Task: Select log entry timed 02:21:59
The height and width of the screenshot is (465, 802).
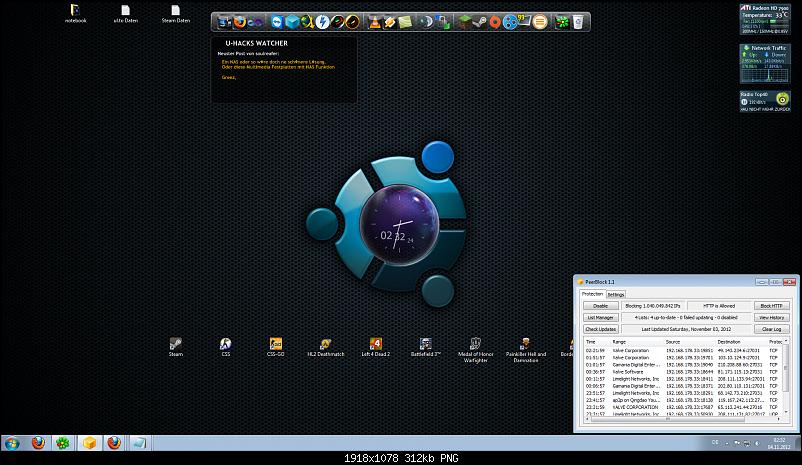Action: (683, 350)
